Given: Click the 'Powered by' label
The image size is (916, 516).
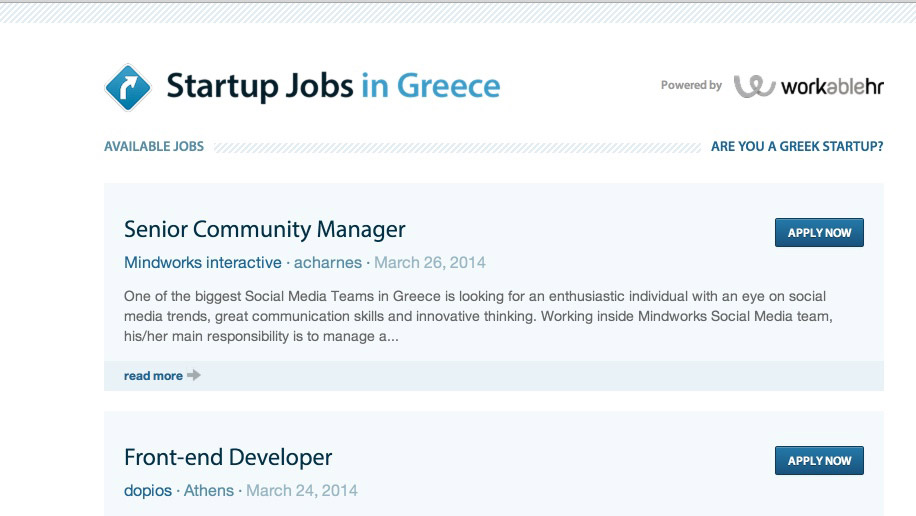Looking at the screenshot, I should point(691,86).
